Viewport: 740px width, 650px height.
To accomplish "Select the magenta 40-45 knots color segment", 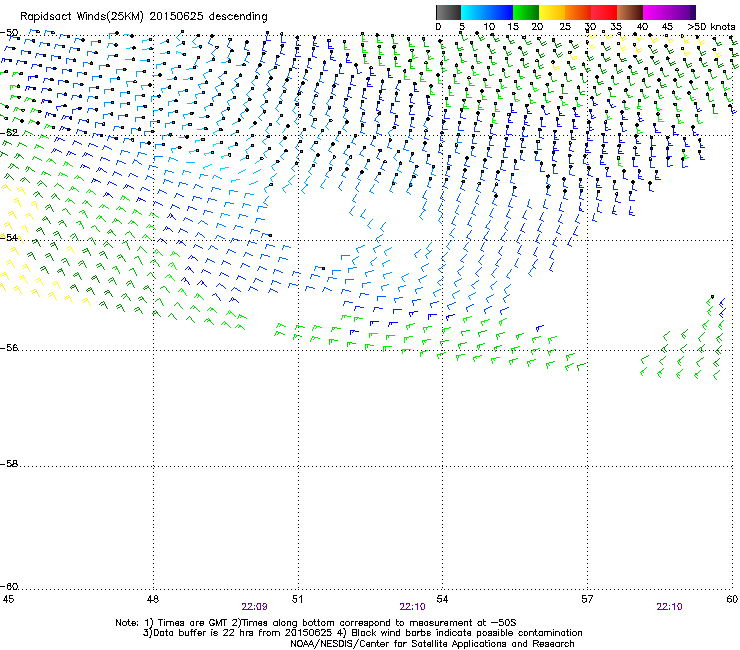I will point(656,12).
